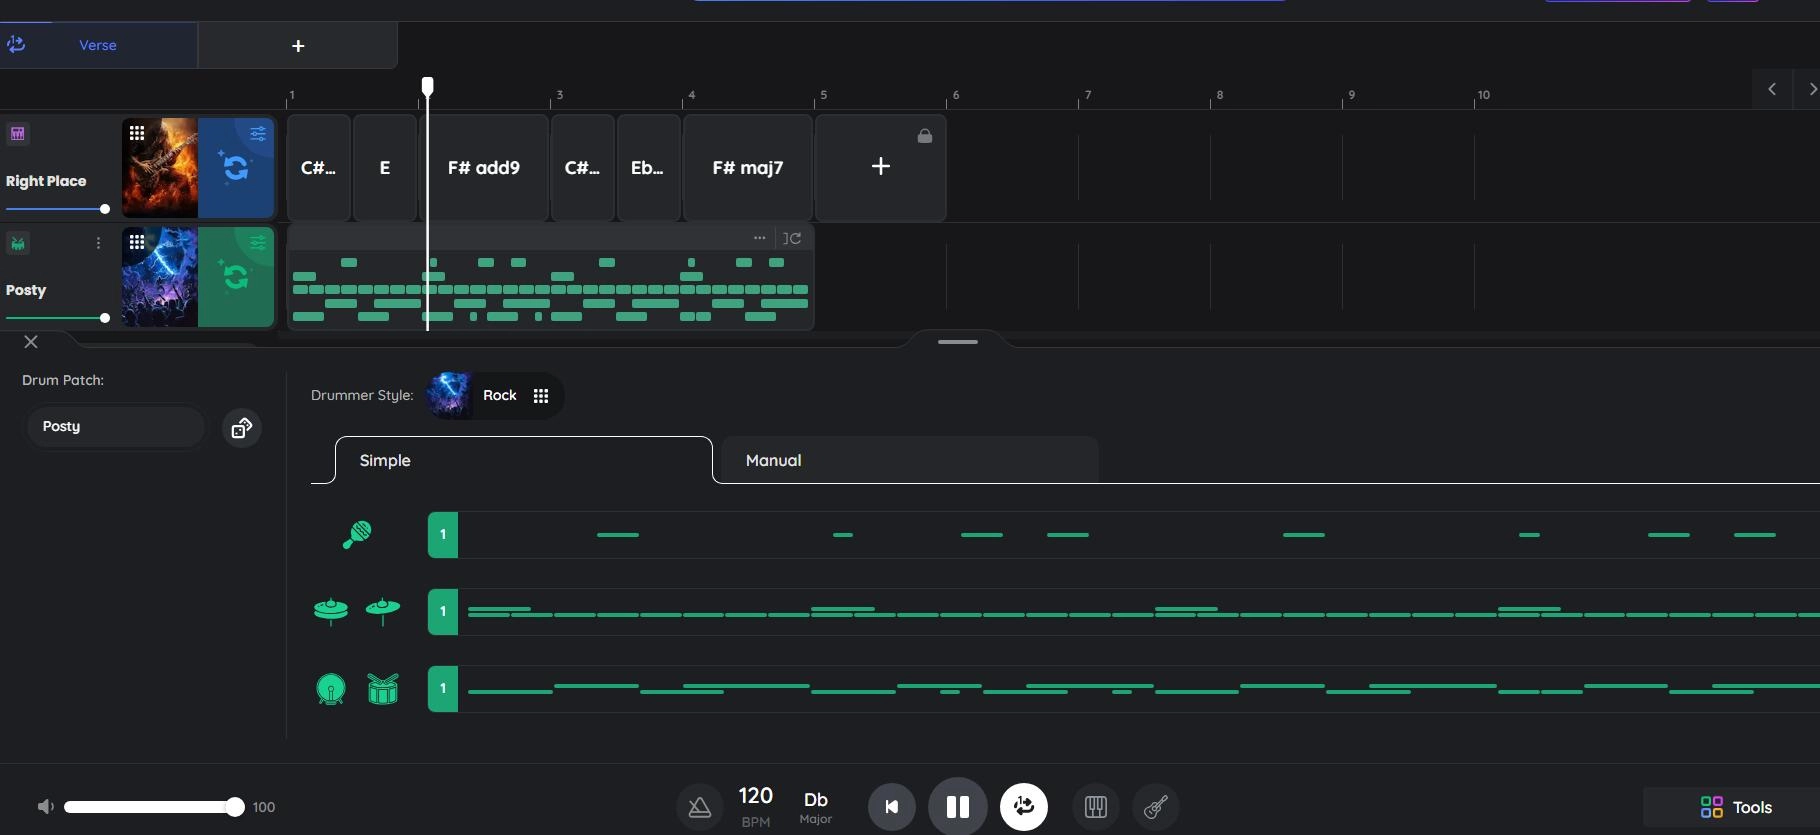
Task: Pause playback
Action: click(x=957, y=807)
